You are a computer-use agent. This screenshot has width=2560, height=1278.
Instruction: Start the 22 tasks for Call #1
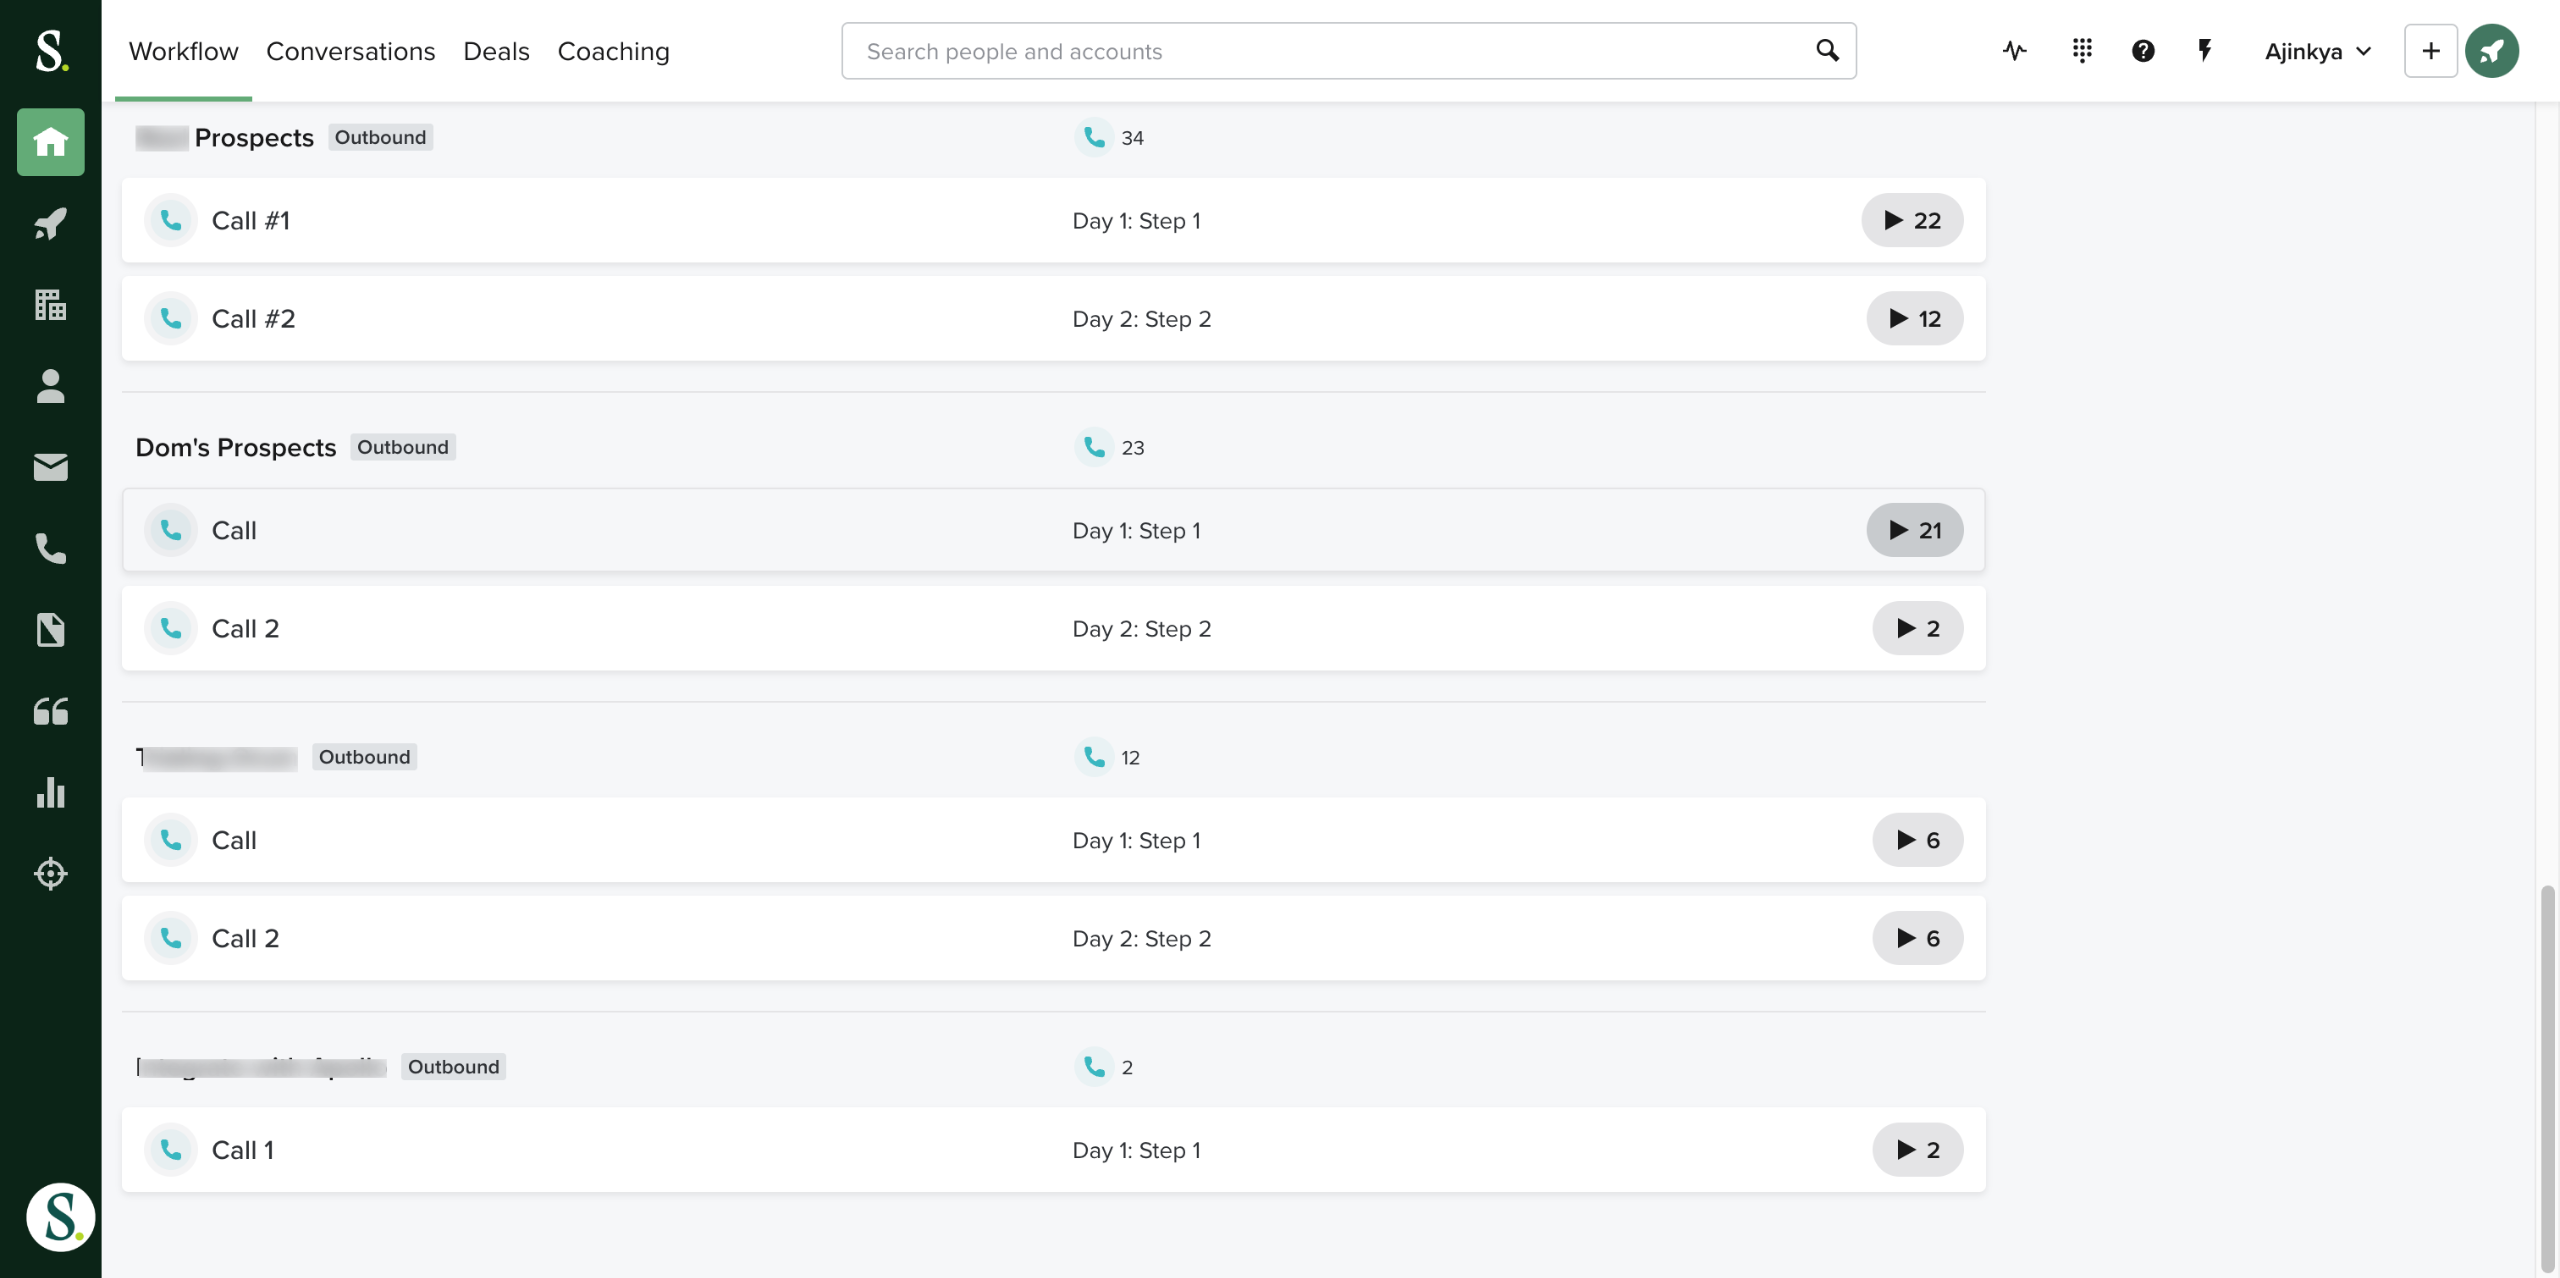pyautogui.click(x=1911, y=220)
